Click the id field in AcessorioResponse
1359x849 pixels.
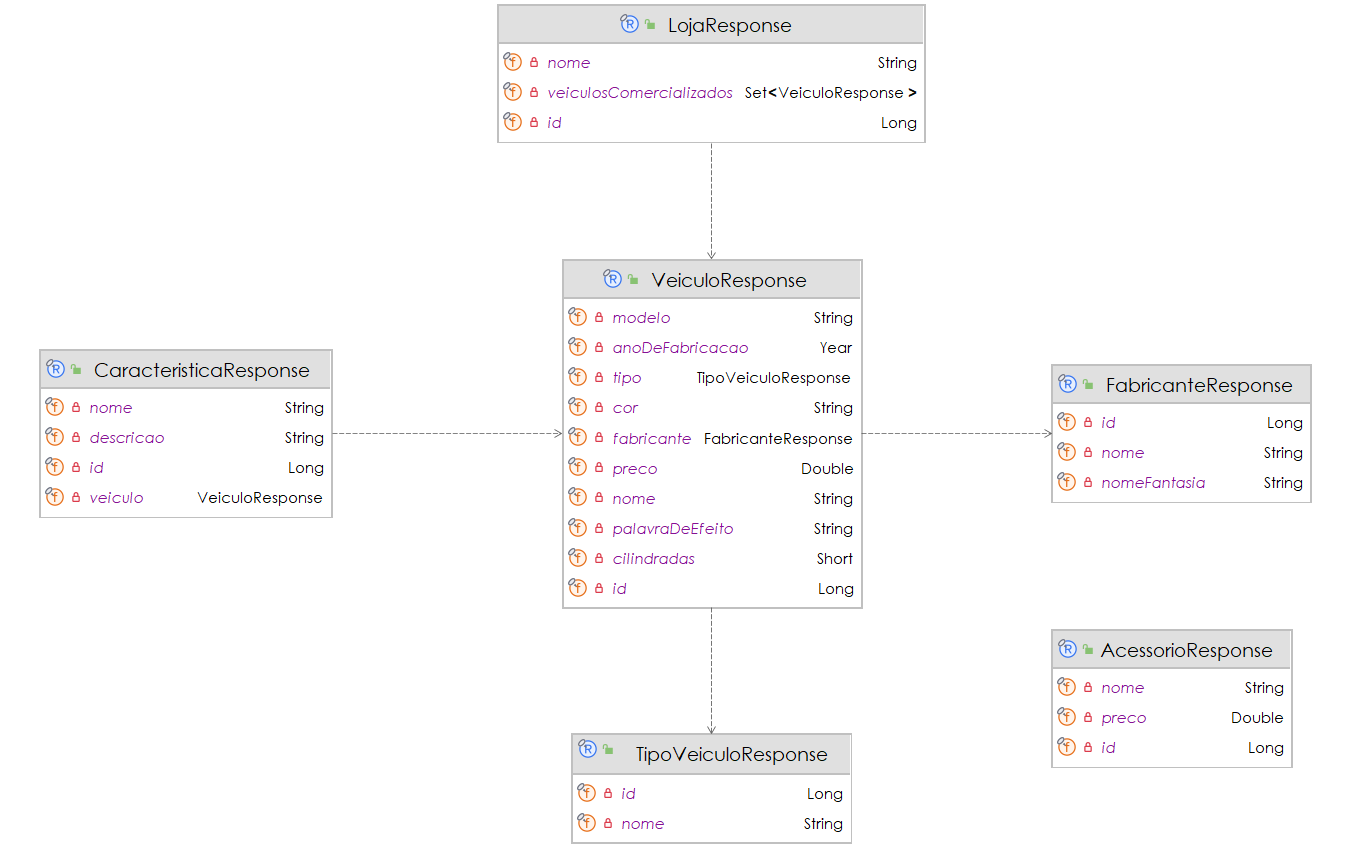tap(1108, 748)
